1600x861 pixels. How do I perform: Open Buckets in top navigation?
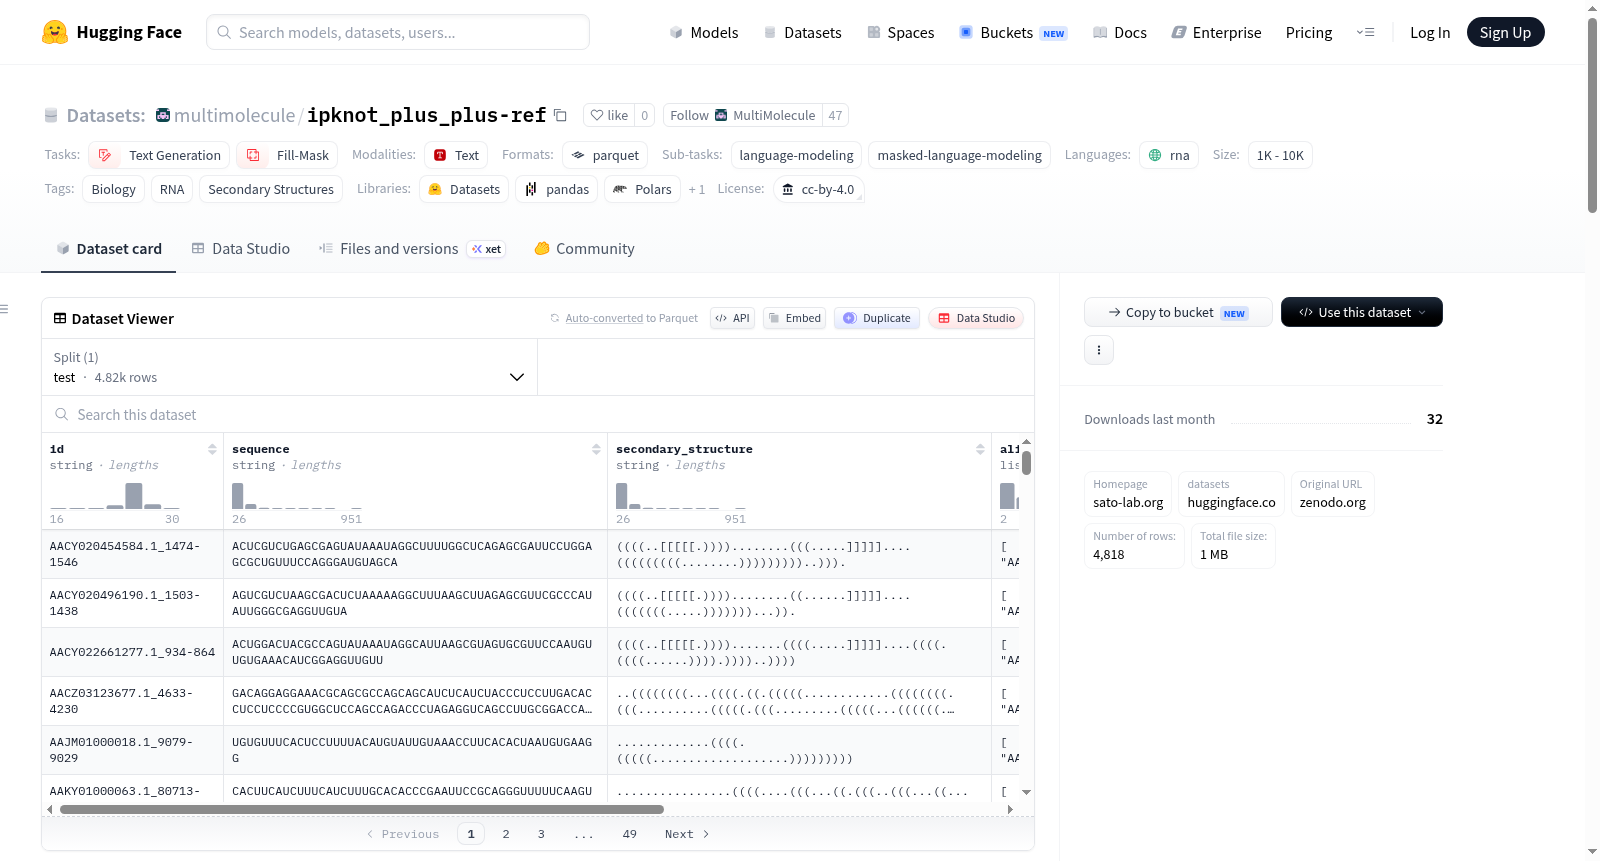[1013, 32]
